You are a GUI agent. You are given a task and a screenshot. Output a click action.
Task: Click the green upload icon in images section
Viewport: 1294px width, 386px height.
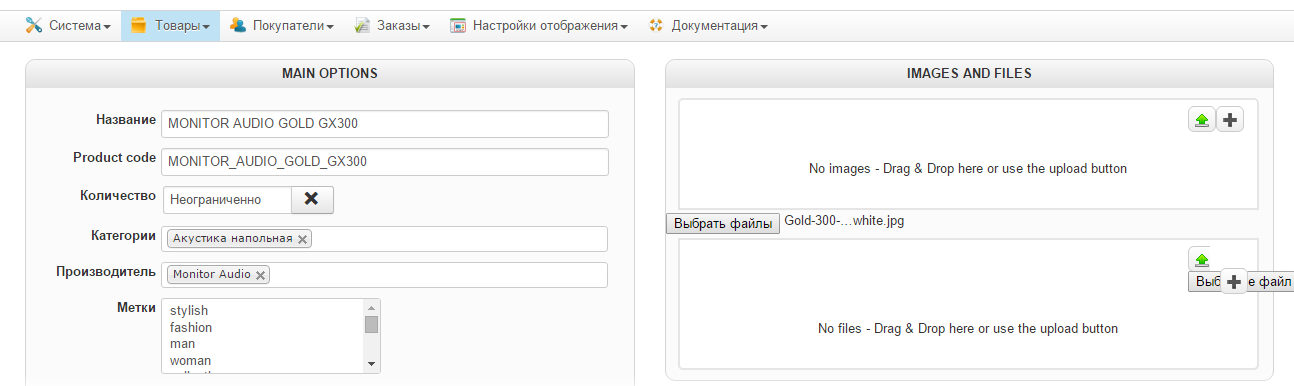point(1201,120)
